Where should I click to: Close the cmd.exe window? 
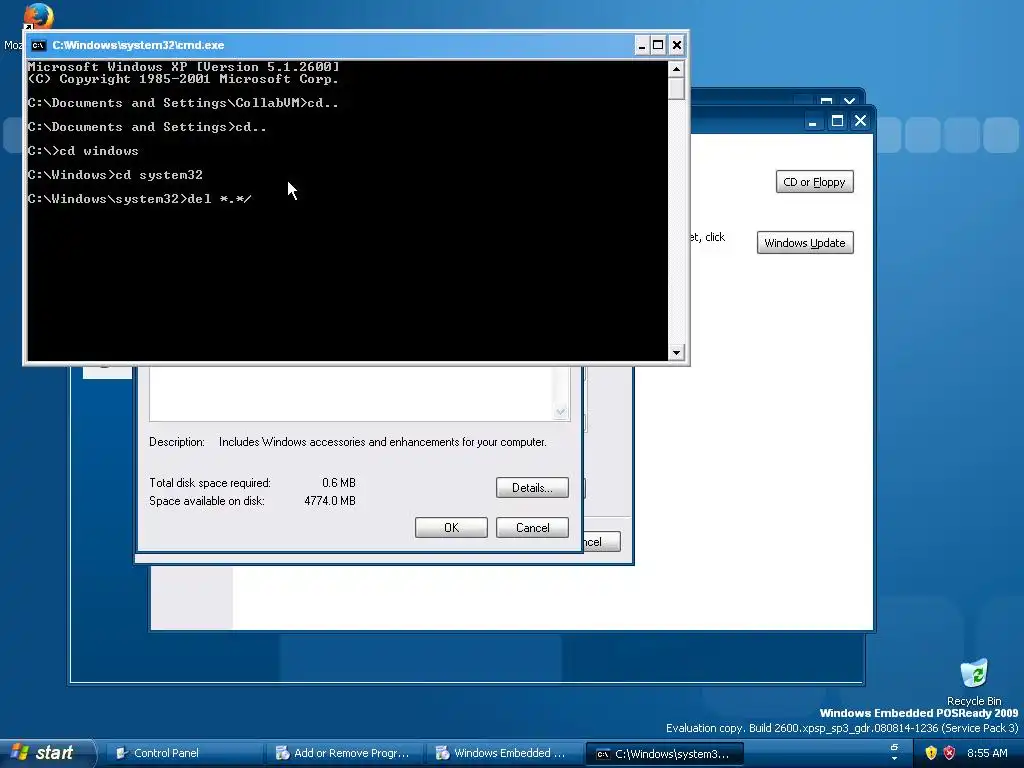click(x=677, y=45)
